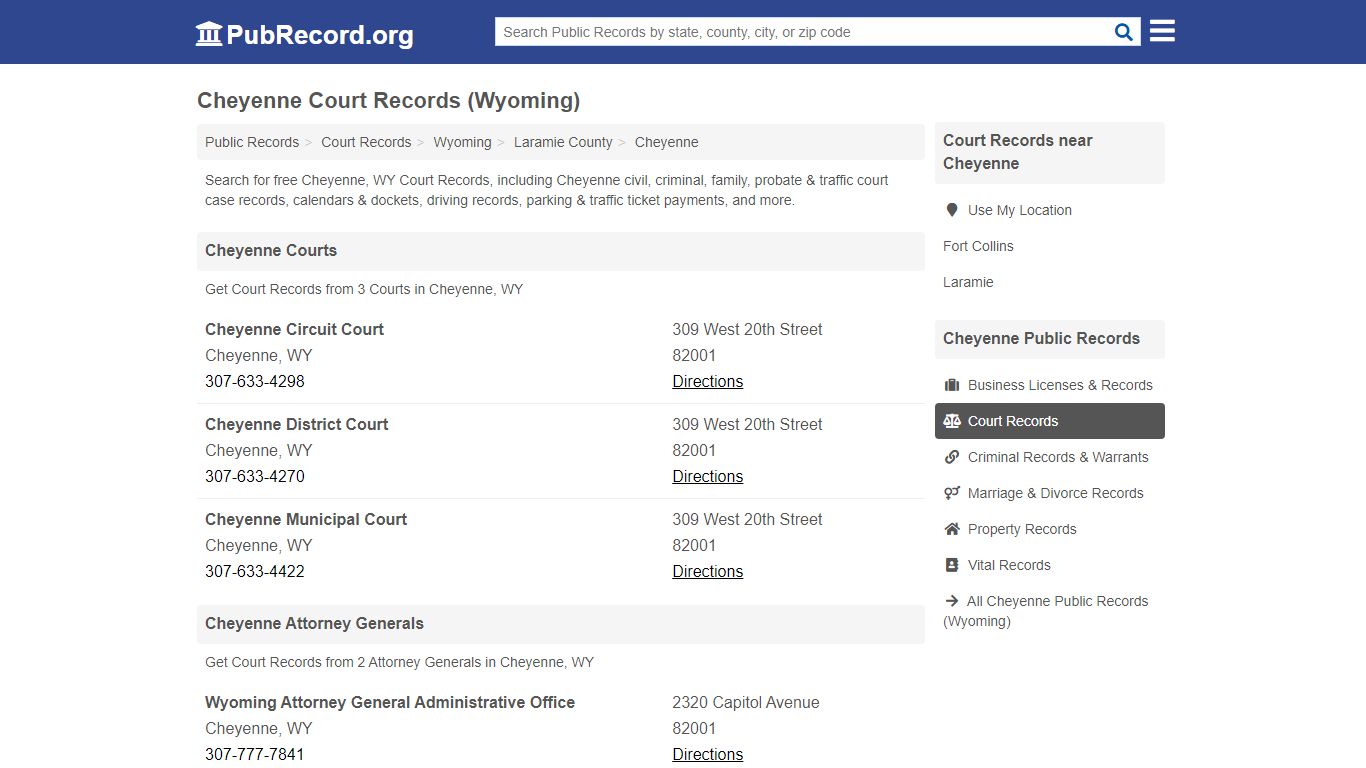This screenshot has height=768, width=1366.
Task: Get Directions to Attorney General Administrative Office
Action: [x=708, y=754]
